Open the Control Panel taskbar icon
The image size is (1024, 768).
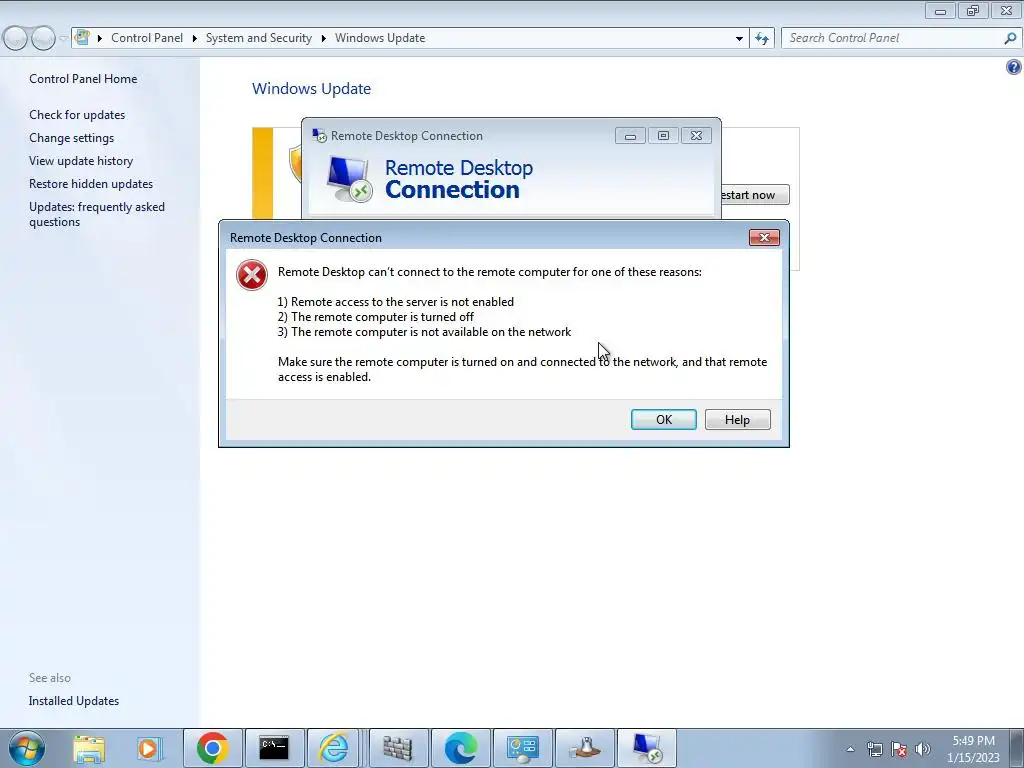point(522,748)
